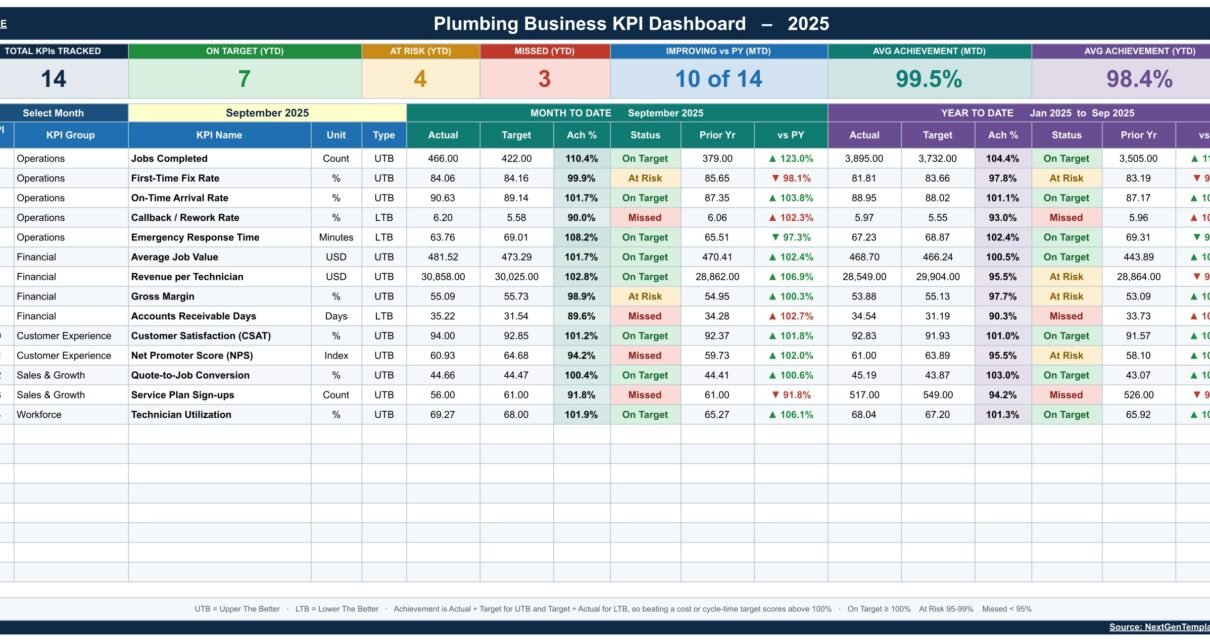Click the red up arrow beside MTD 102.3%
Image resolution: width=1210 pixels, height=642 pixels.
click(x=772, y=217)
